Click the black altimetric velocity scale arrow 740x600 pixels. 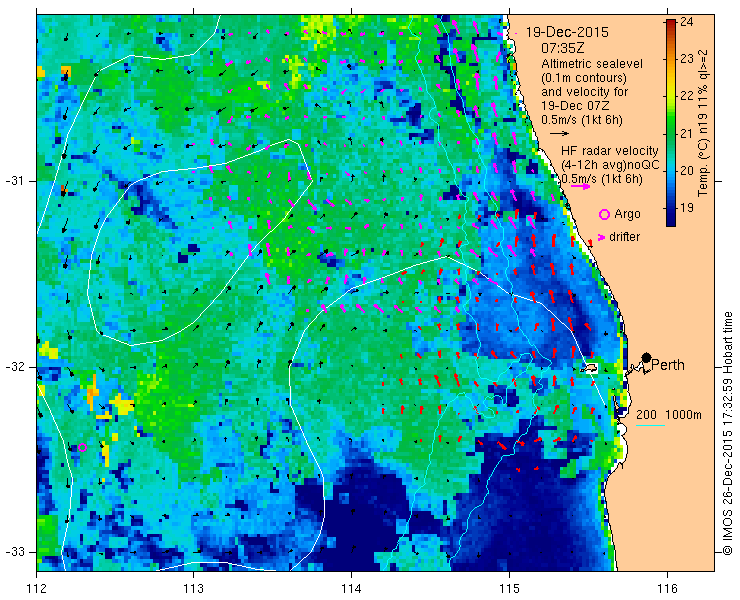click(x=559, y=134)
